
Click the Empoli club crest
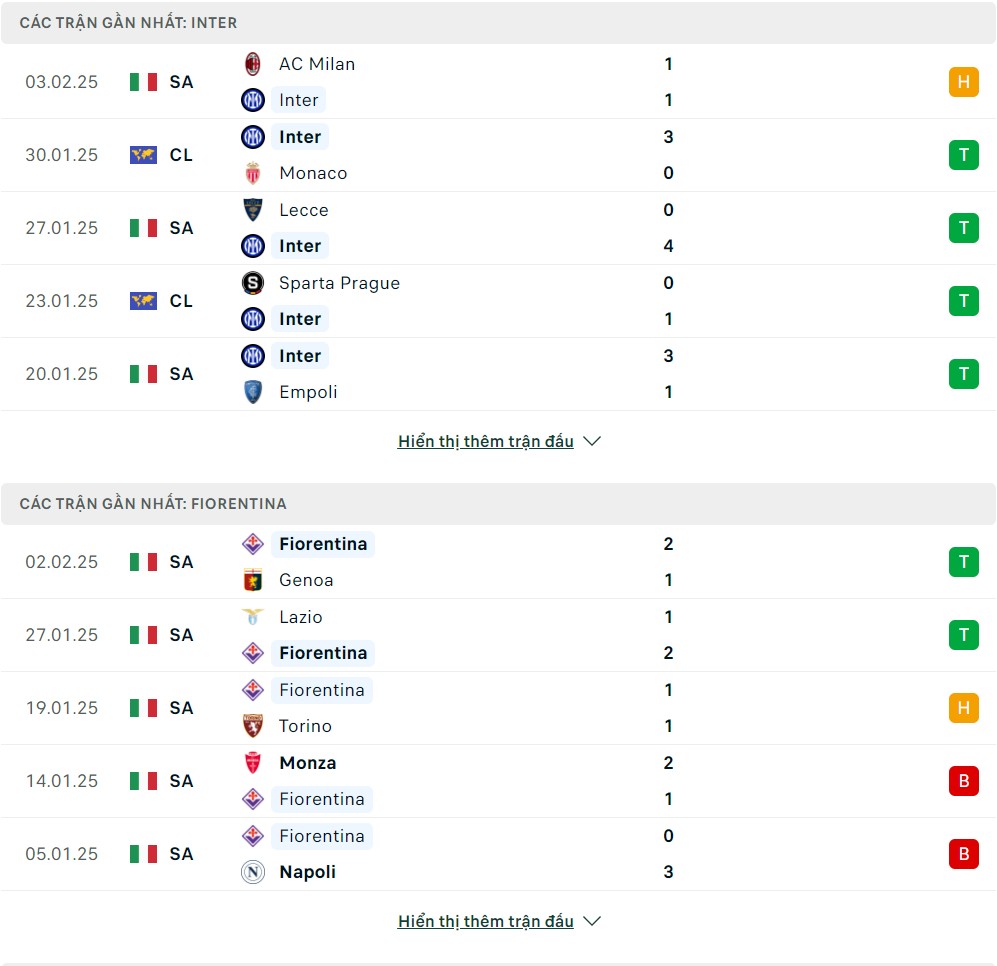(252, 392)
